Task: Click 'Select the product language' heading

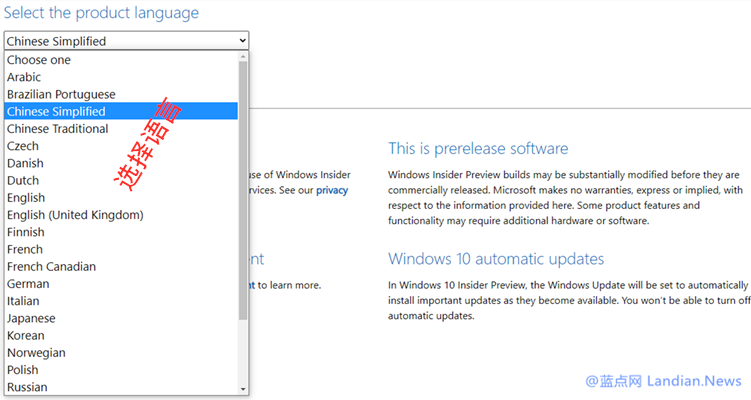Action: click(101, 13)
